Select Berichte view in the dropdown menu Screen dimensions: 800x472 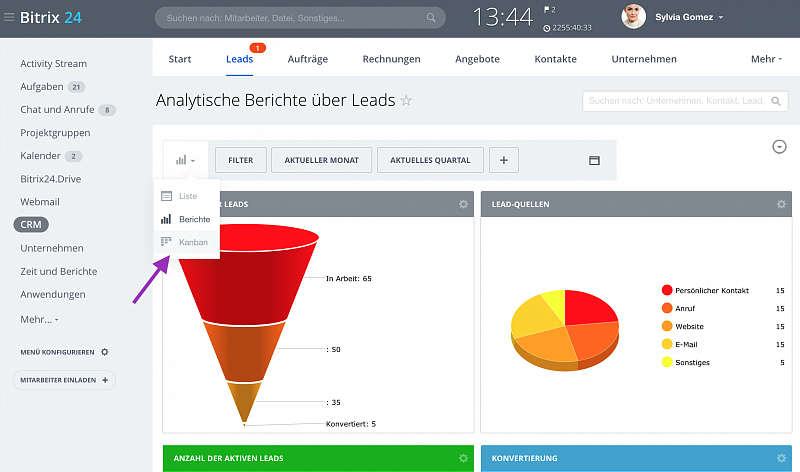[187, 219]
